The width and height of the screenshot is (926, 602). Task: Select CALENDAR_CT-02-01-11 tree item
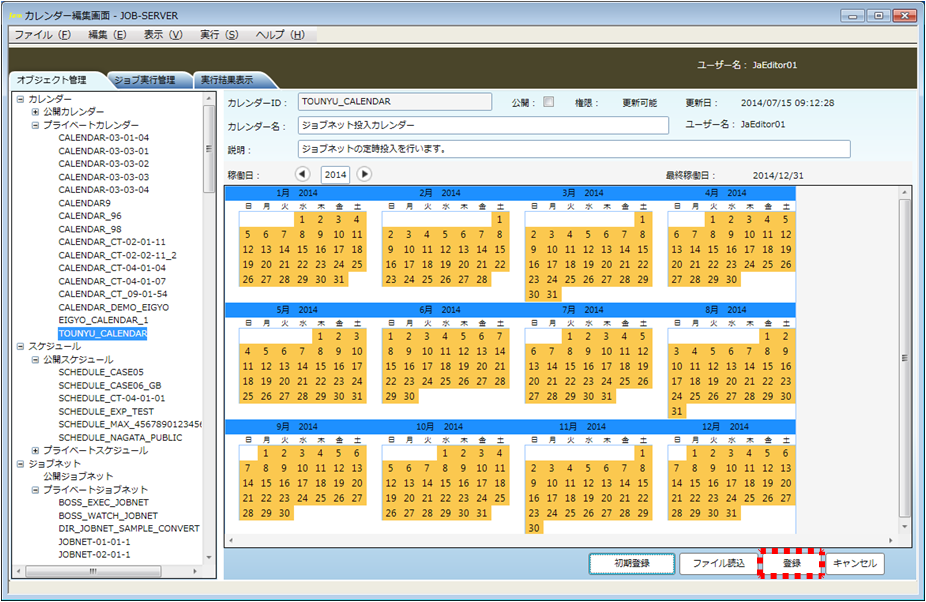tap(112, 242)
